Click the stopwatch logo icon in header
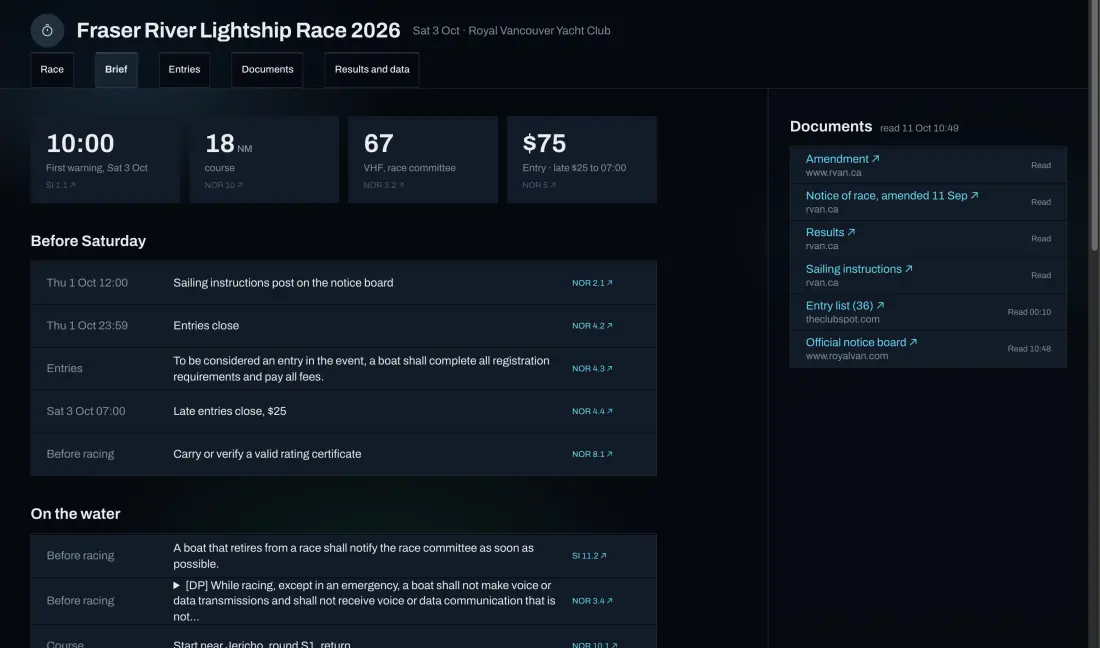The width and height of the screenshot is (1100, 648). point(47,31)
